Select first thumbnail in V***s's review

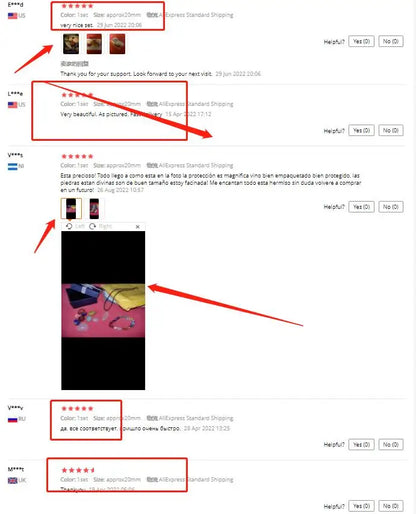[x=71, y=208]
